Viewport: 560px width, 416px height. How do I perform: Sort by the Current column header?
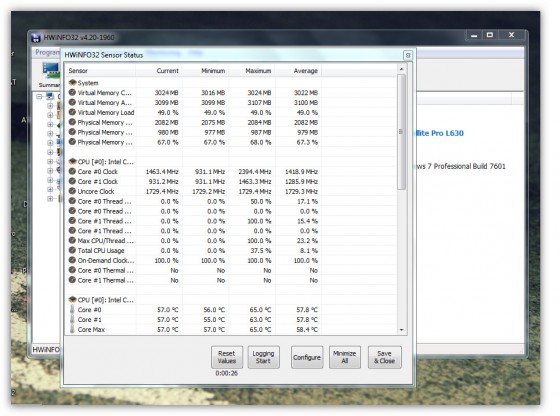159,71
